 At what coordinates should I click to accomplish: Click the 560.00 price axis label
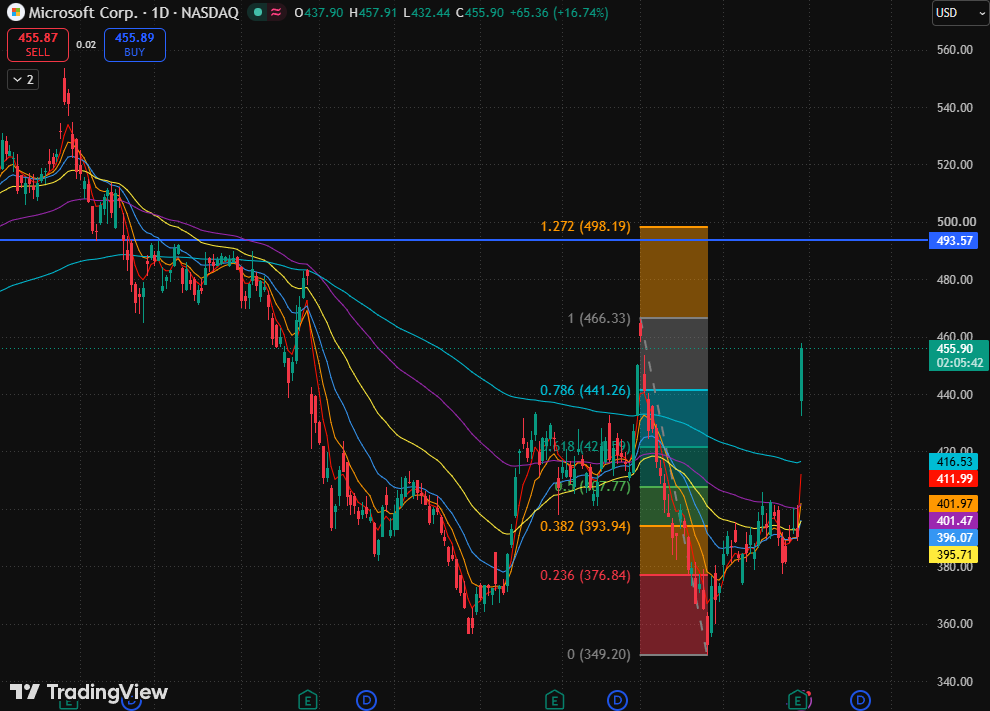tap(955, 50)
